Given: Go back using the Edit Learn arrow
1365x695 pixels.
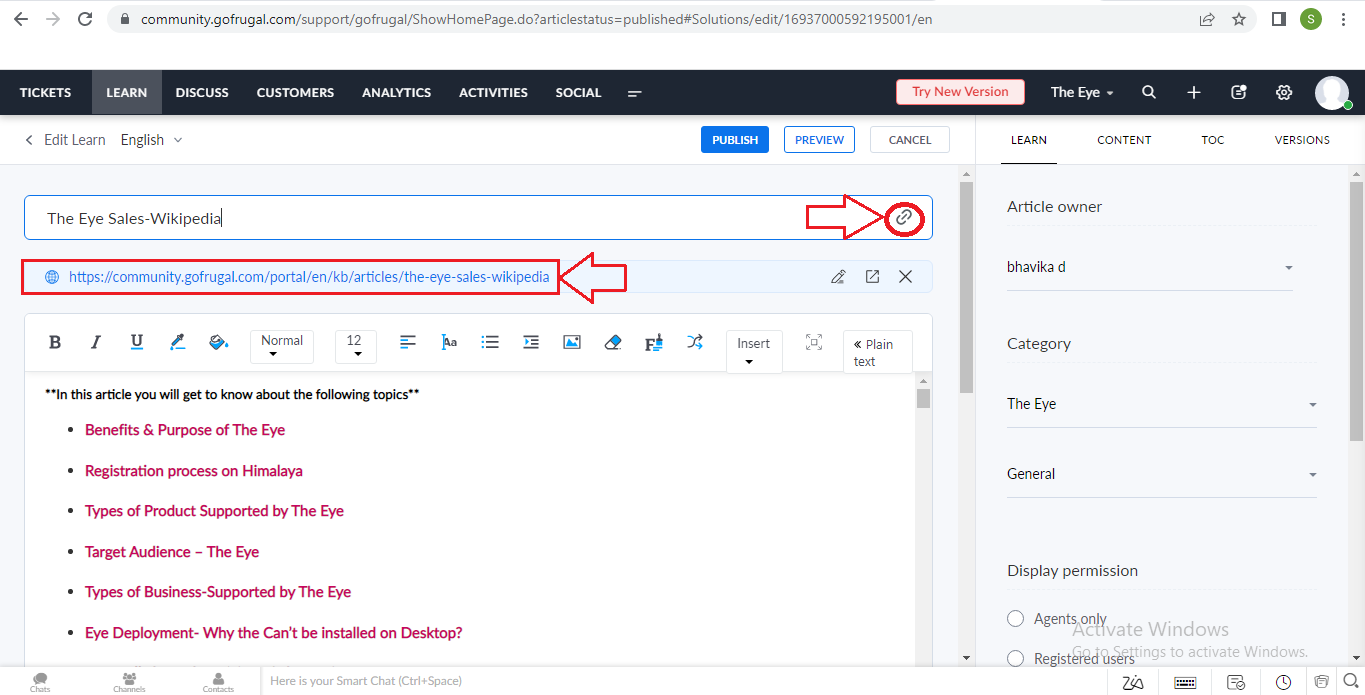Looking at the screenshot, I should point(29,140).
